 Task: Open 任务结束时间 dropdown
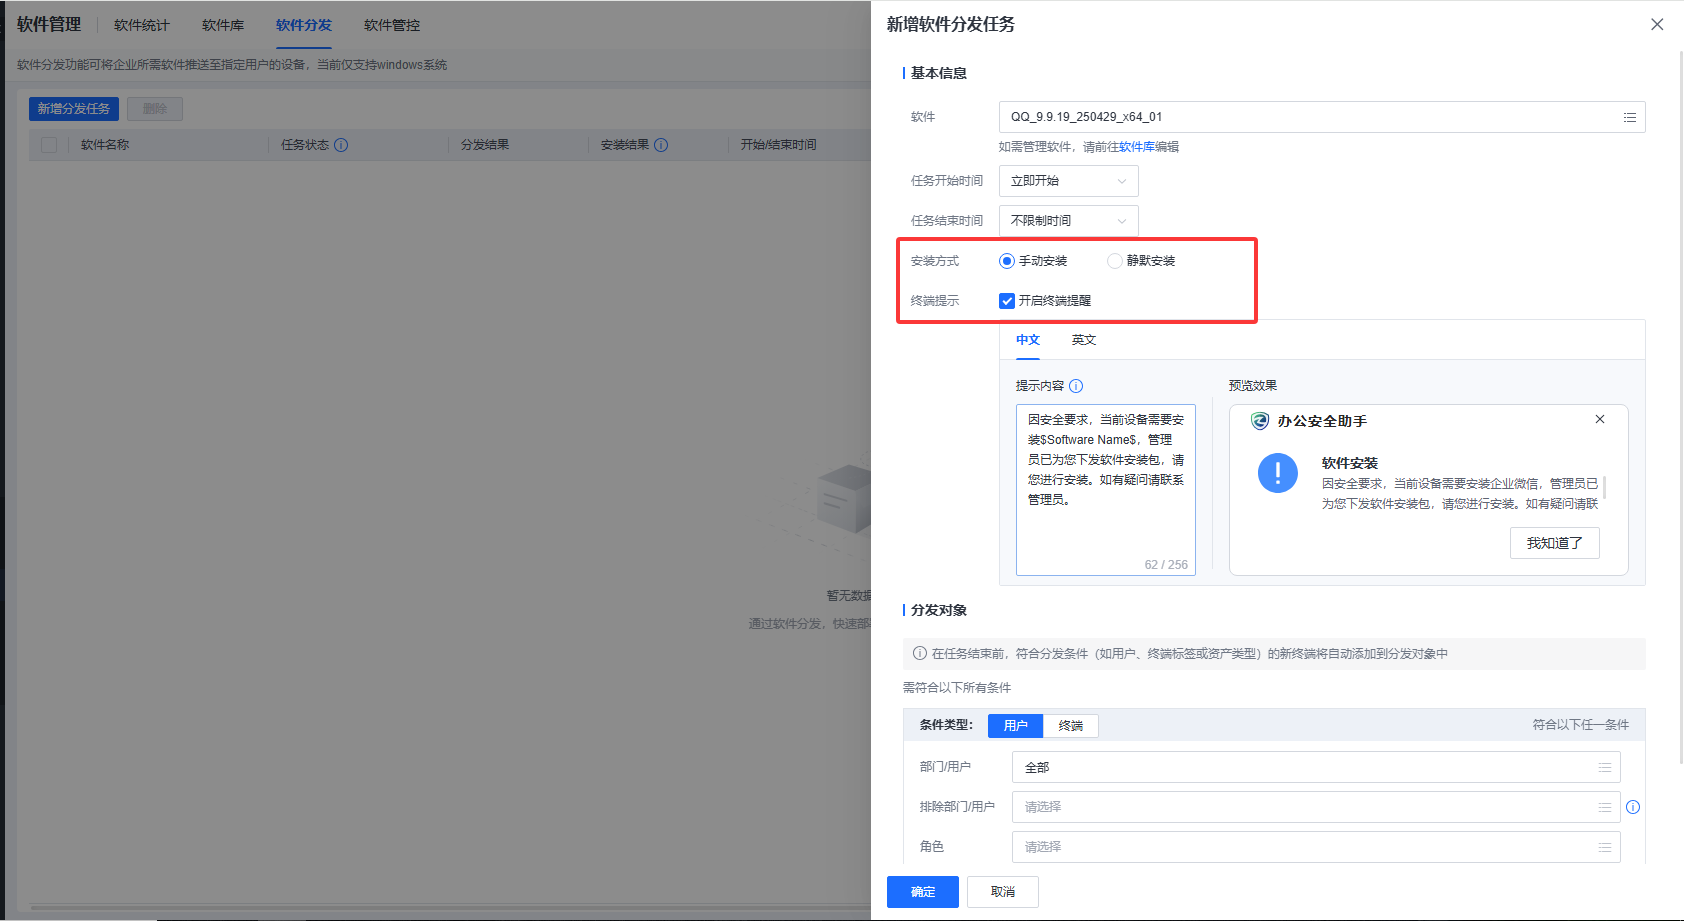click(x=1068, y=221)
